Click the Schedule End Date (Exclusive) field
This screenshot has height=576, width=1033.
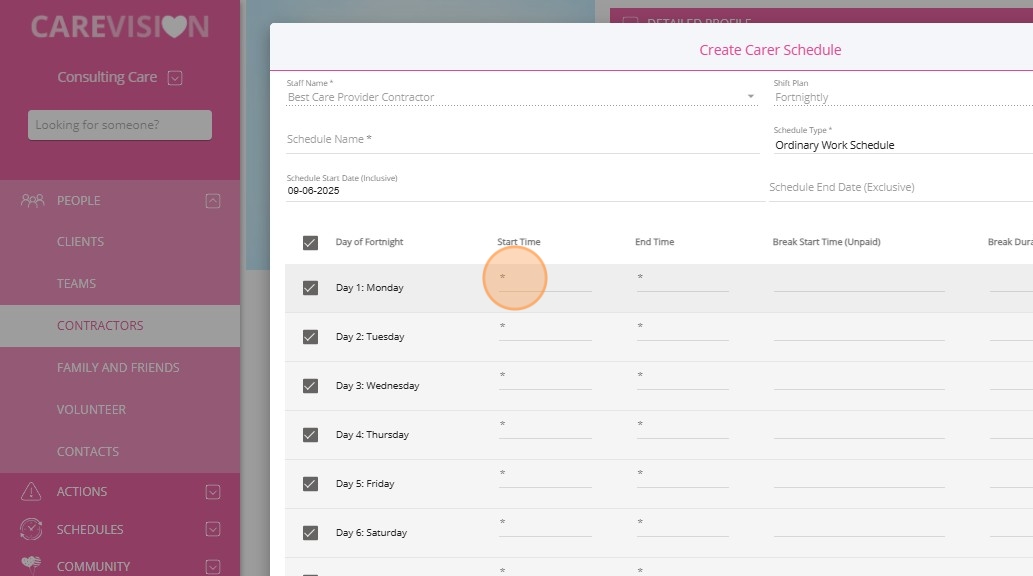(901, 187)
